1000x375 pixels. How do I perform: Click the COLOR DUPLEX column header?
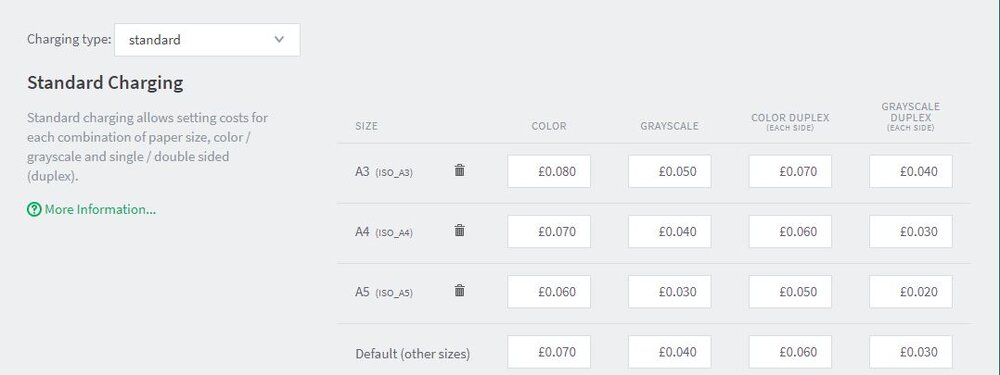[x=790, y=122]
